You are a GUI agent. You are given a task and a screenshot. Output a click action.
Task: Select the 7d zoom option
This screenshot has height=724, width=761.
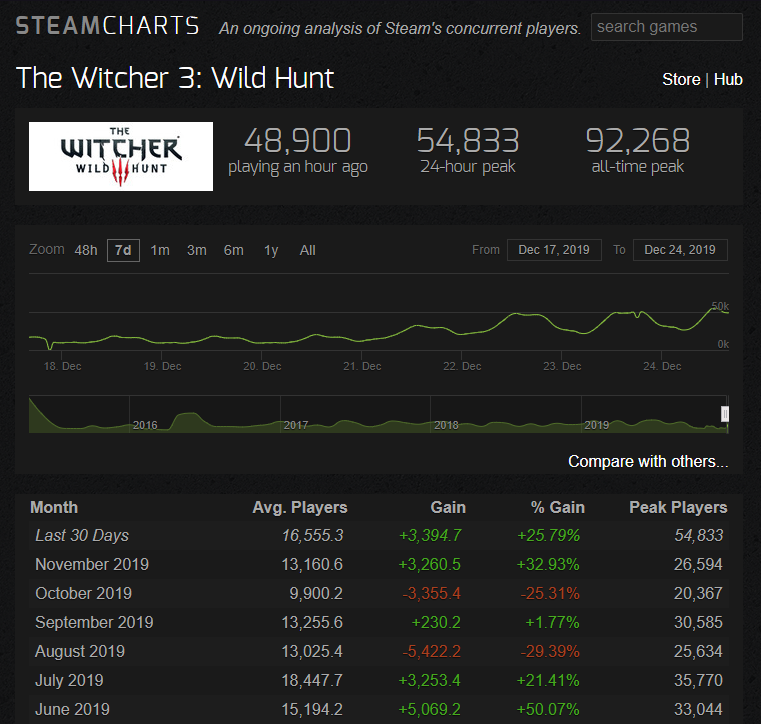pos(123,250)
